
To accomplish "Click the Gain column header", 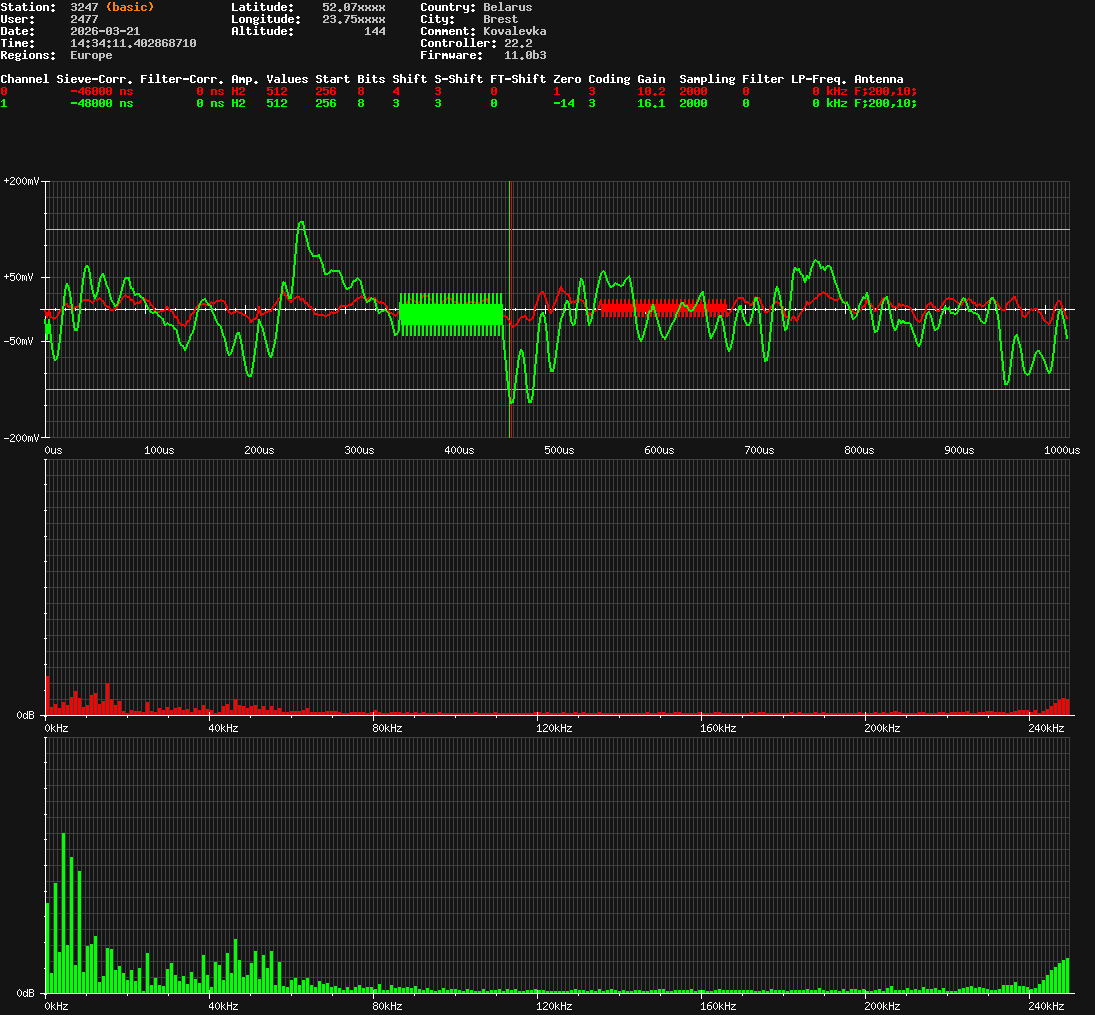I will (x=651, y=79).
